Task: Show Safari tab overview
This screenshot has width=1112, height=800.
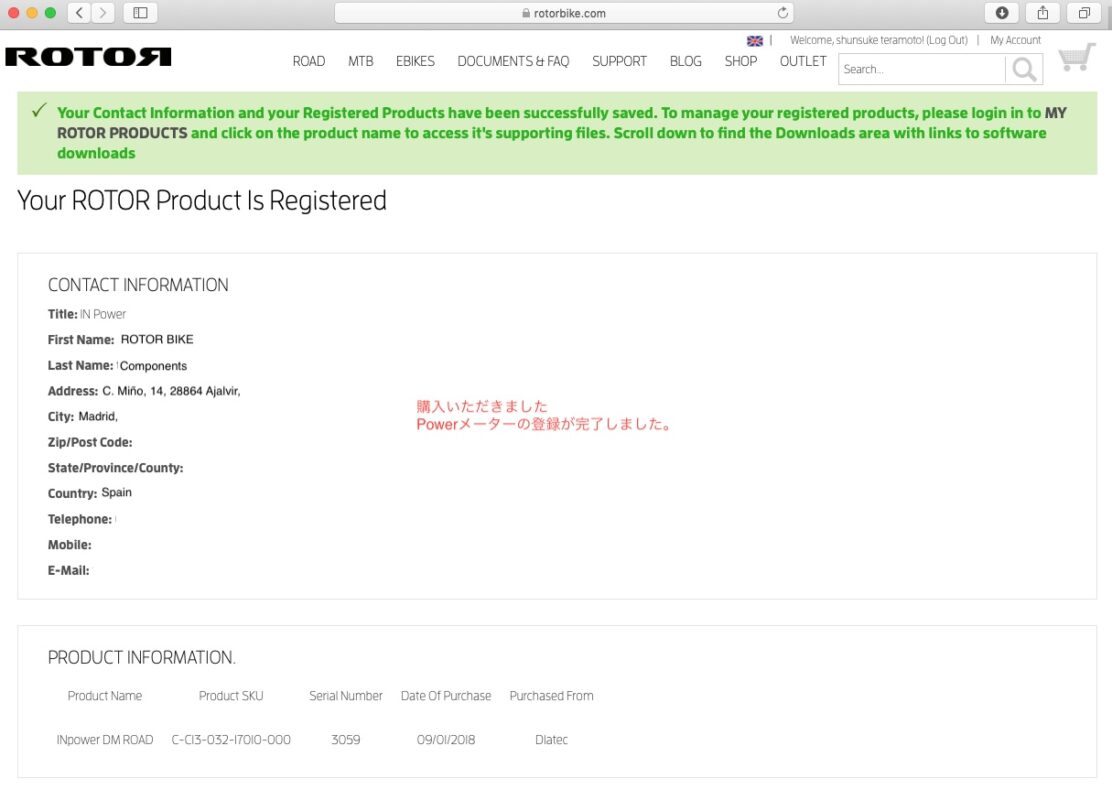Action: click(1084, 13)
